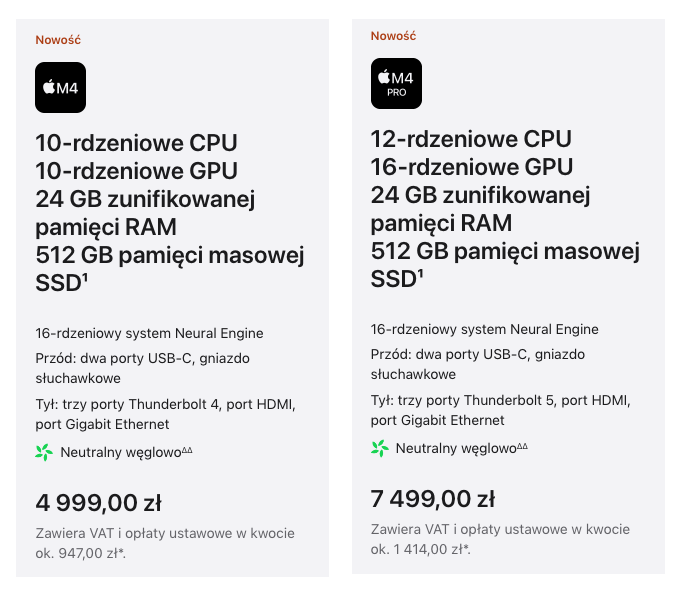The height and width of the screenshot is (596, 680).
Task: Click the 4 999,00 zł price
Action: pyautogui.click(x=98, y=503)
